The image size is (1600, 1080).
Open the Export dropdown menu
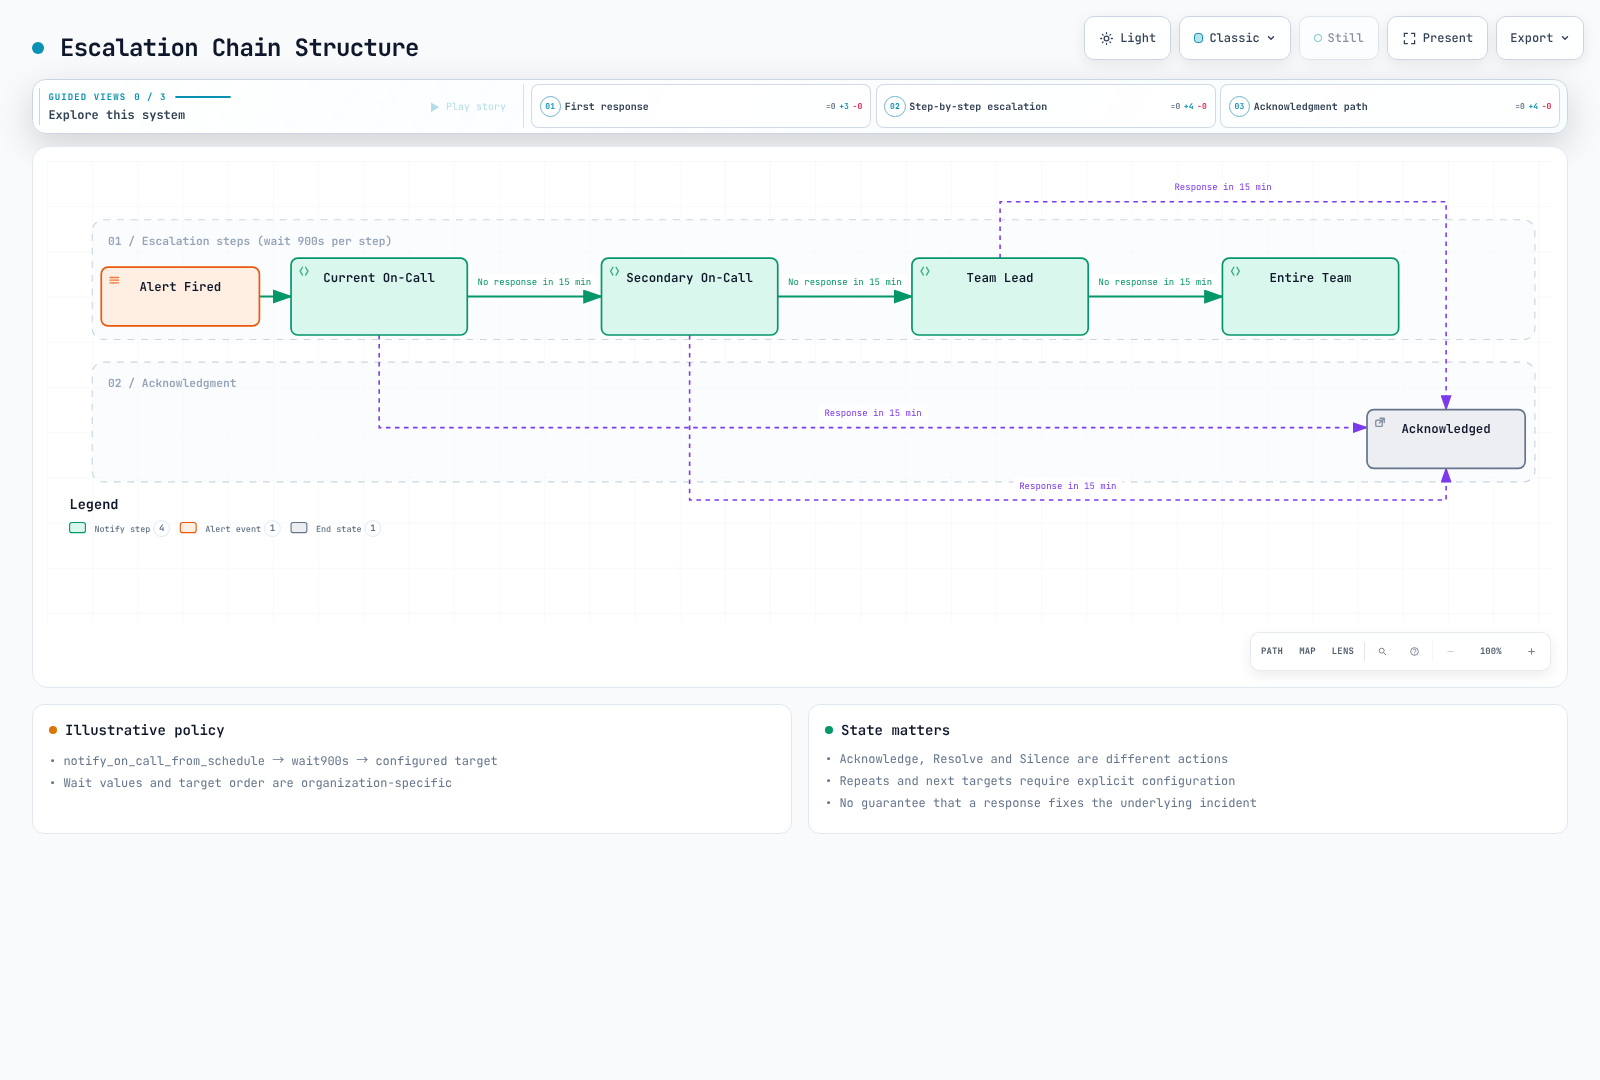point(1540,38)
